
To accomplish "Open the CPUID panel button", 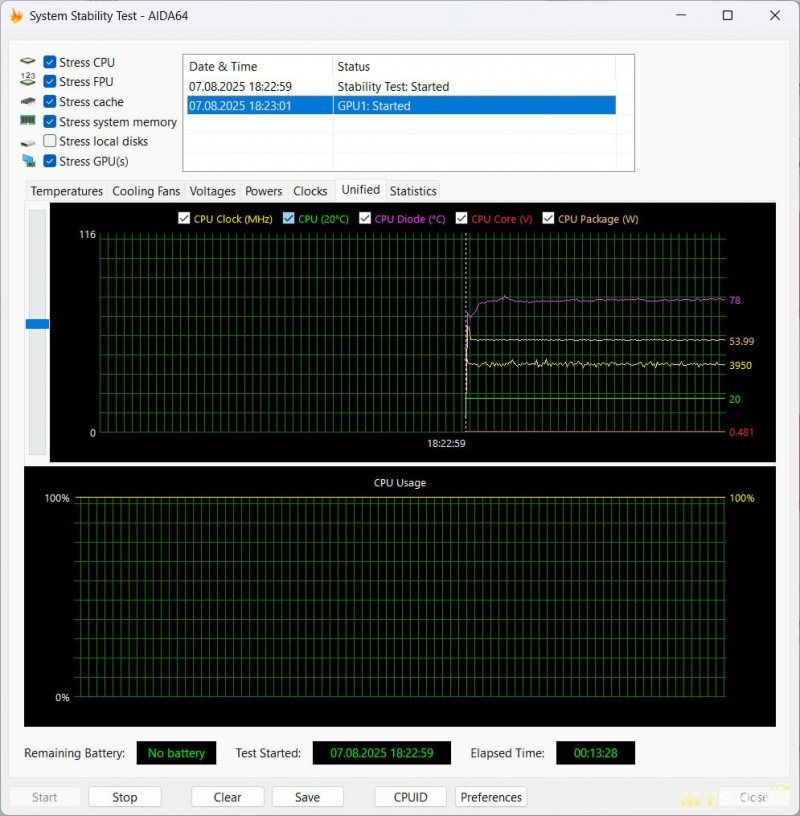I will coord(410,797).
